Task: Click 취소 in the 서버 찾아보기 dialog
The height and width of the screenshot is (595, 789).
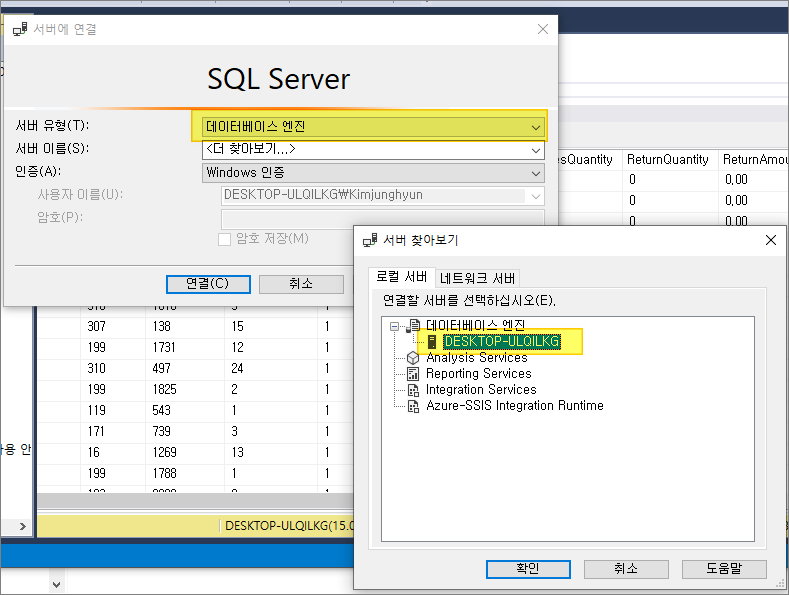Action: (626, 569)
